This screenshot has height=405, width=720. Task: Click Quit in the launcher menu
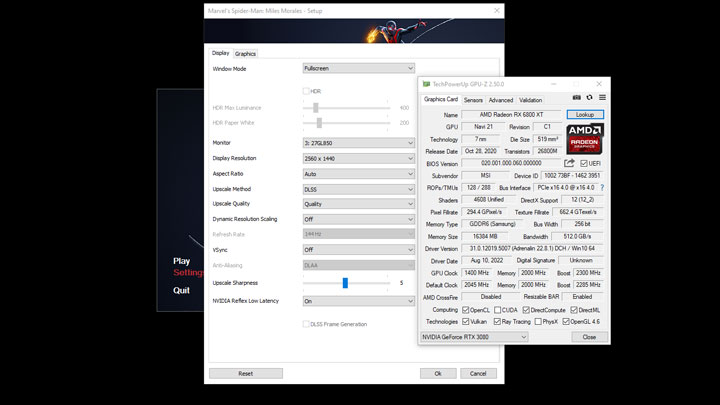point(181,290)
